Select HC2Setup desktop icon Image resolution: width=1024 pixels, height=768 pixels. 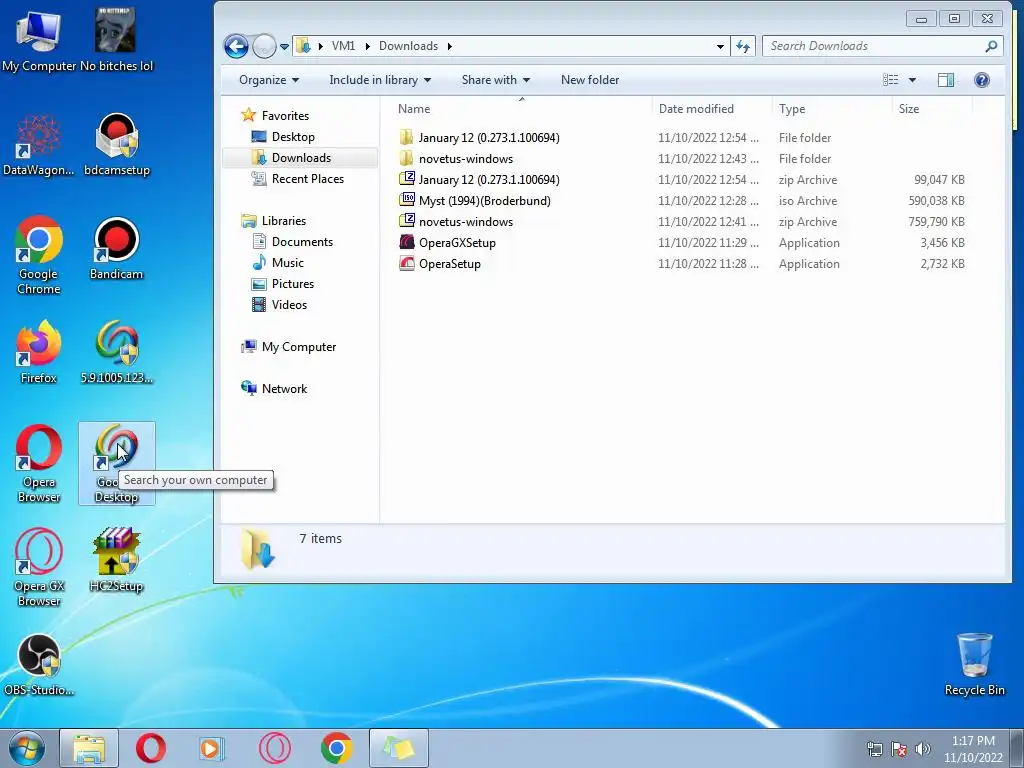click(x=116, y=560)
